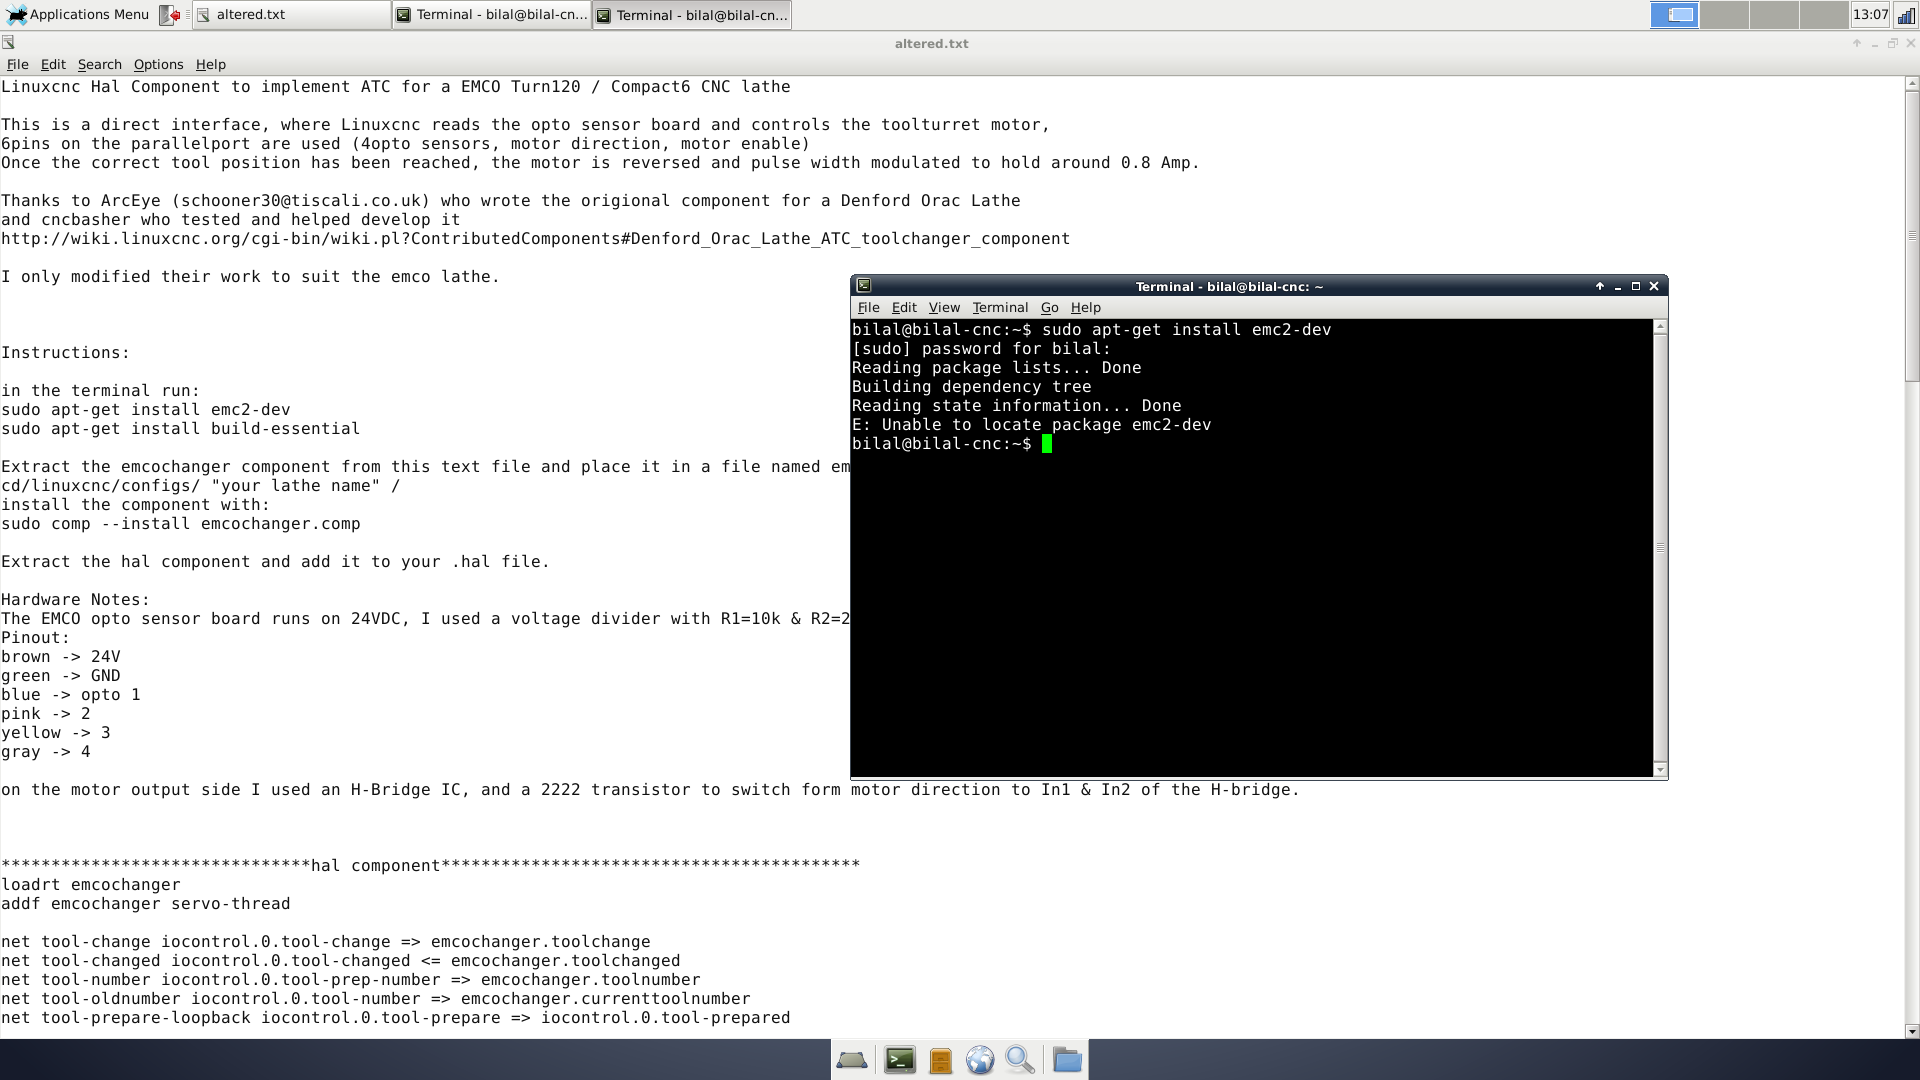Open Search menu in text editor
Viewport: 1920px width, 1080px height.
pos(99,64)
